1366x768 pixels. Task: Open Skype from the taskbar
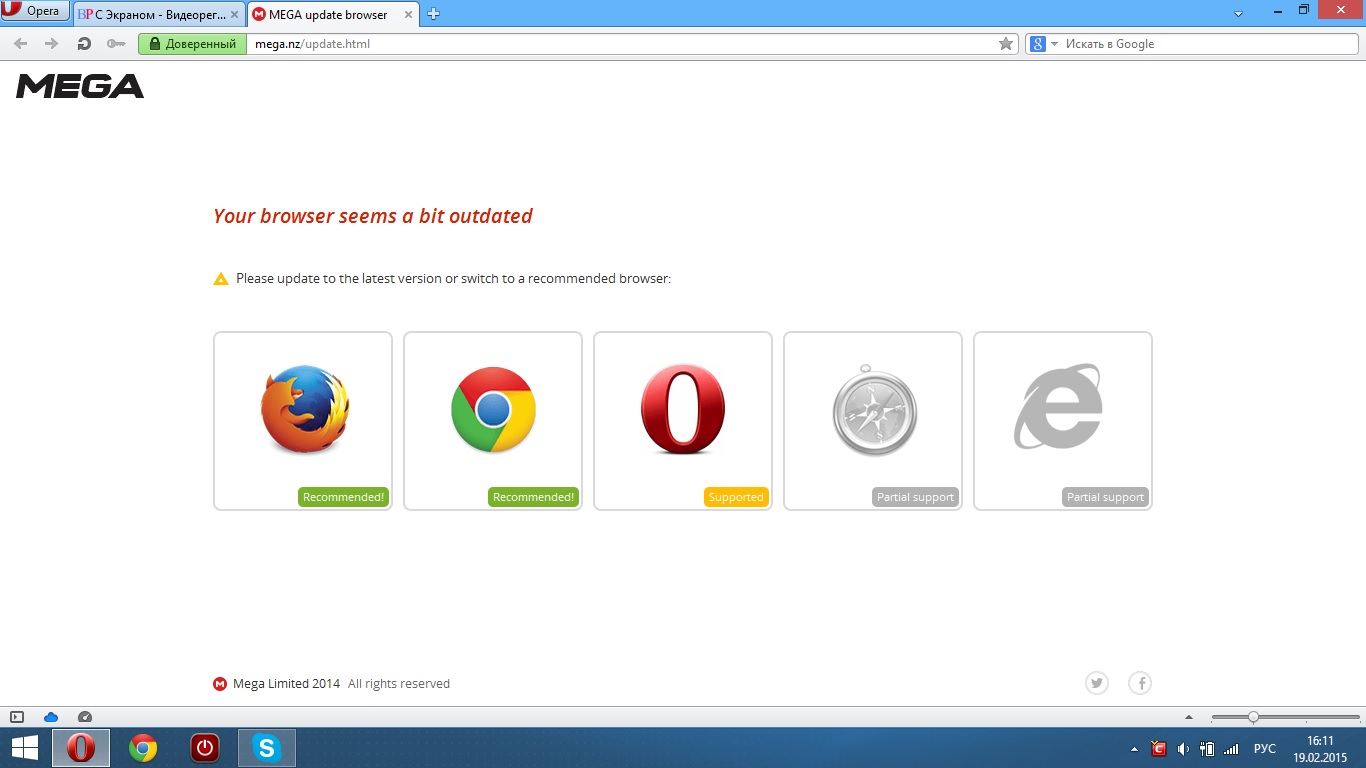267,748
